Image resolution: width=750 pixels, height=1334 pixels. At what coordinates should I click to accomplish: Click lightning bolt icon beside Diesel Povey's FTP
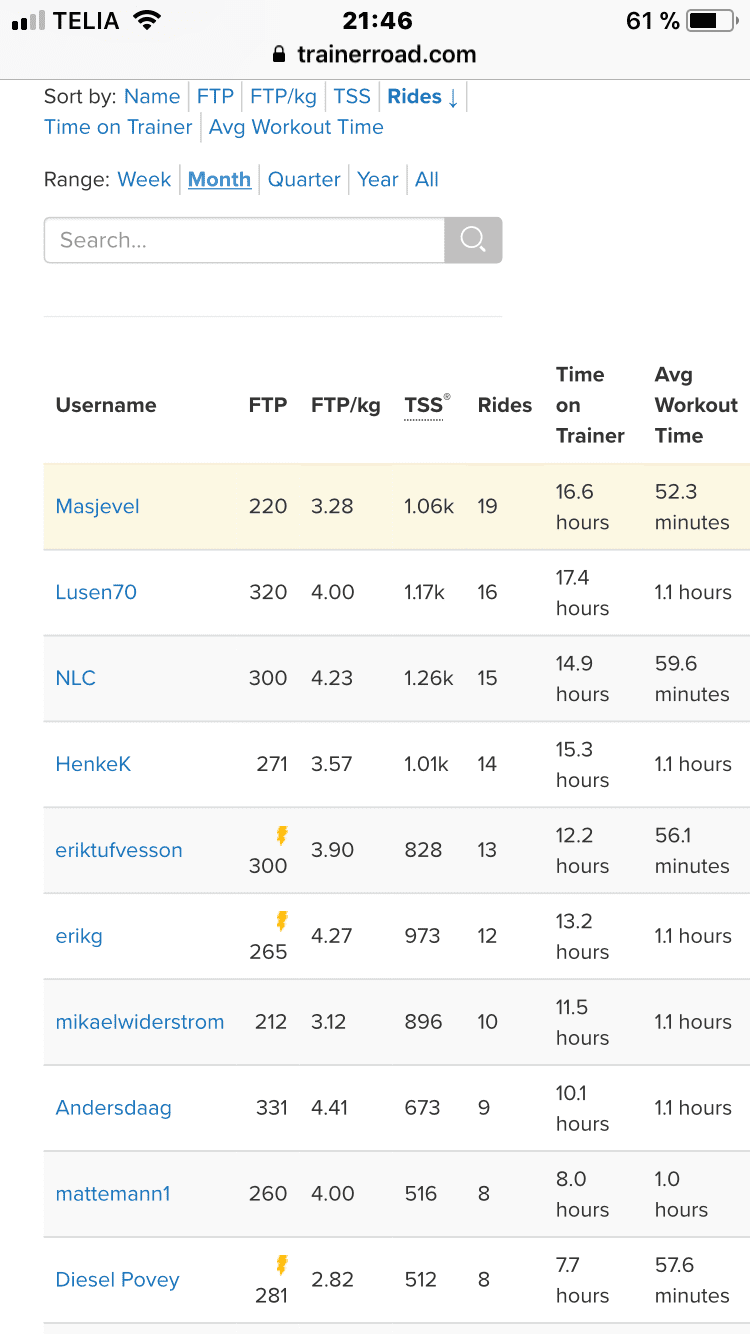[x=282, y=1265]
